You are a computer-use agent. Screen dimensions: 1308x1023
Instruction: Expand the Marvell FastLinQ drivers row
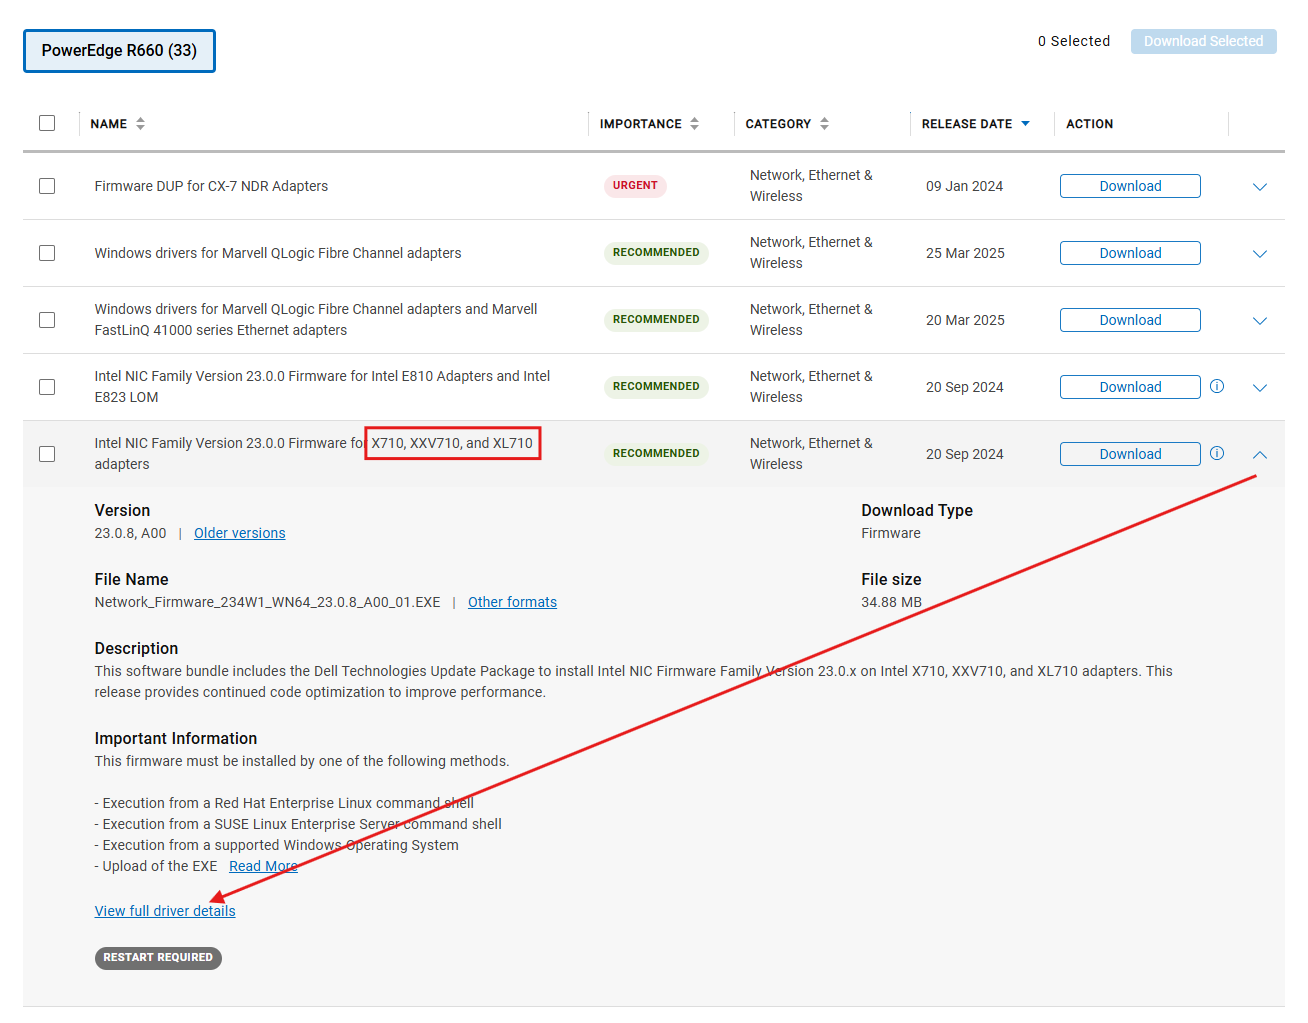pos(1259,320)
